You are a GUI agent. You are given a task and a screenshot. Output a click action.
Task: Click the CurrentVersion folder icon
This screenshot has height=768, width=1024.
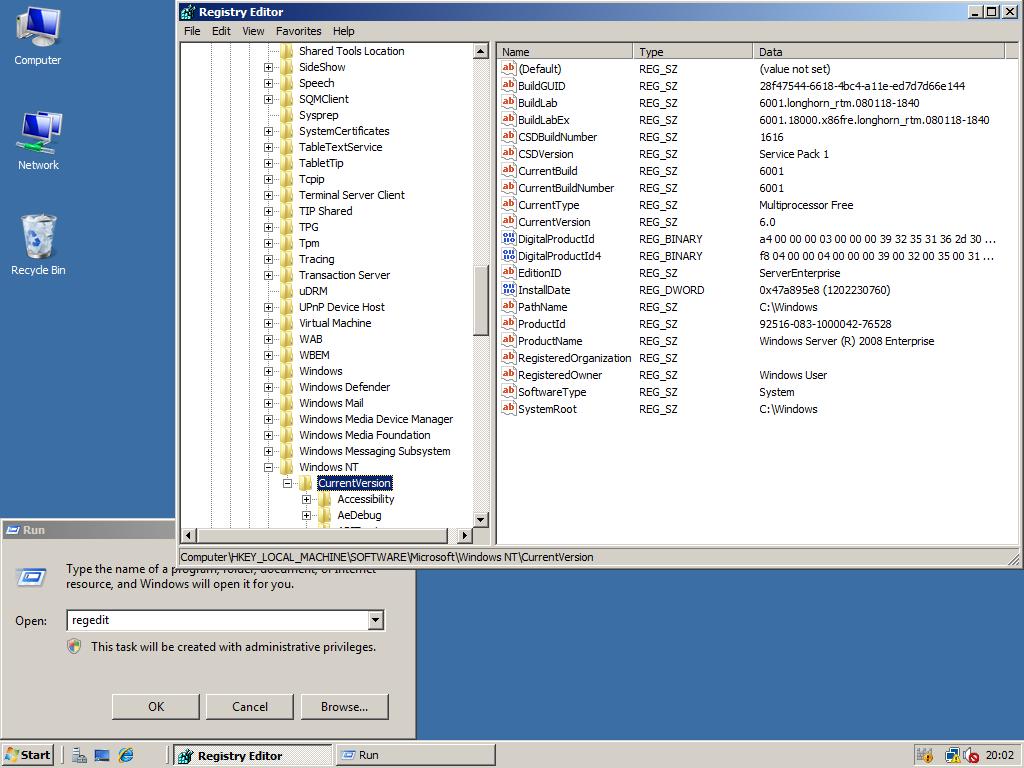(306, 483)
